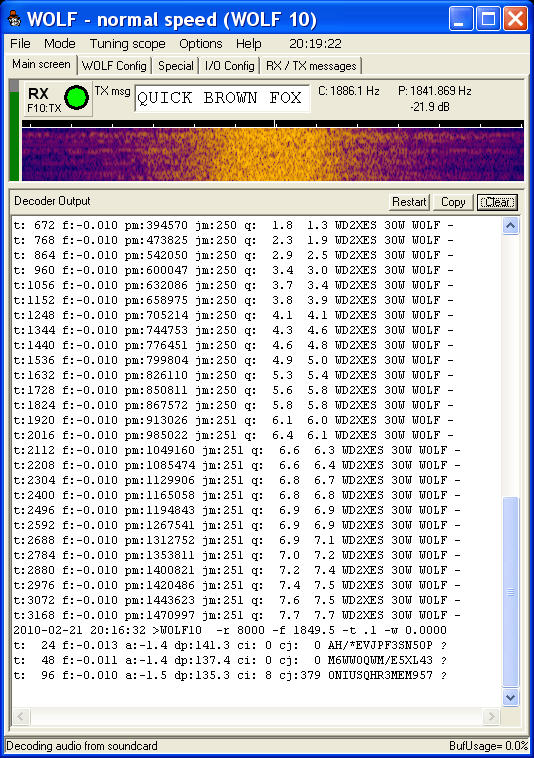The image size is (534, 758).
Task: Clear the decoder output
Action: (x=497, y=202)
